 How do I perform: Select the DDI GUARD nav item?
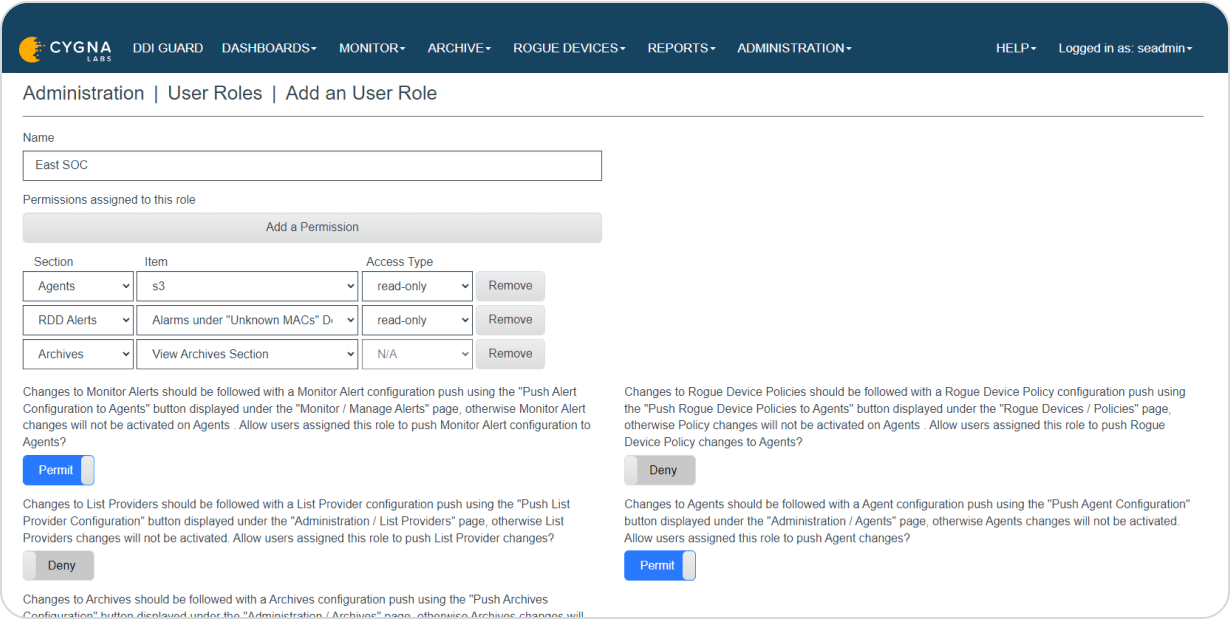[167, 47]
